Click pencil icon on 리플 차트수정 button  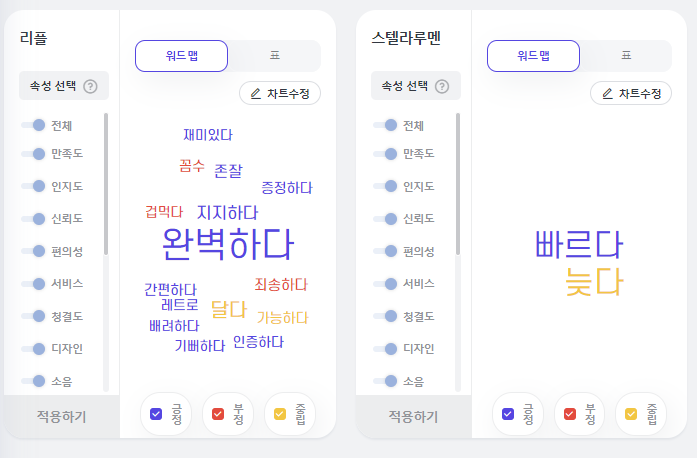256,94
